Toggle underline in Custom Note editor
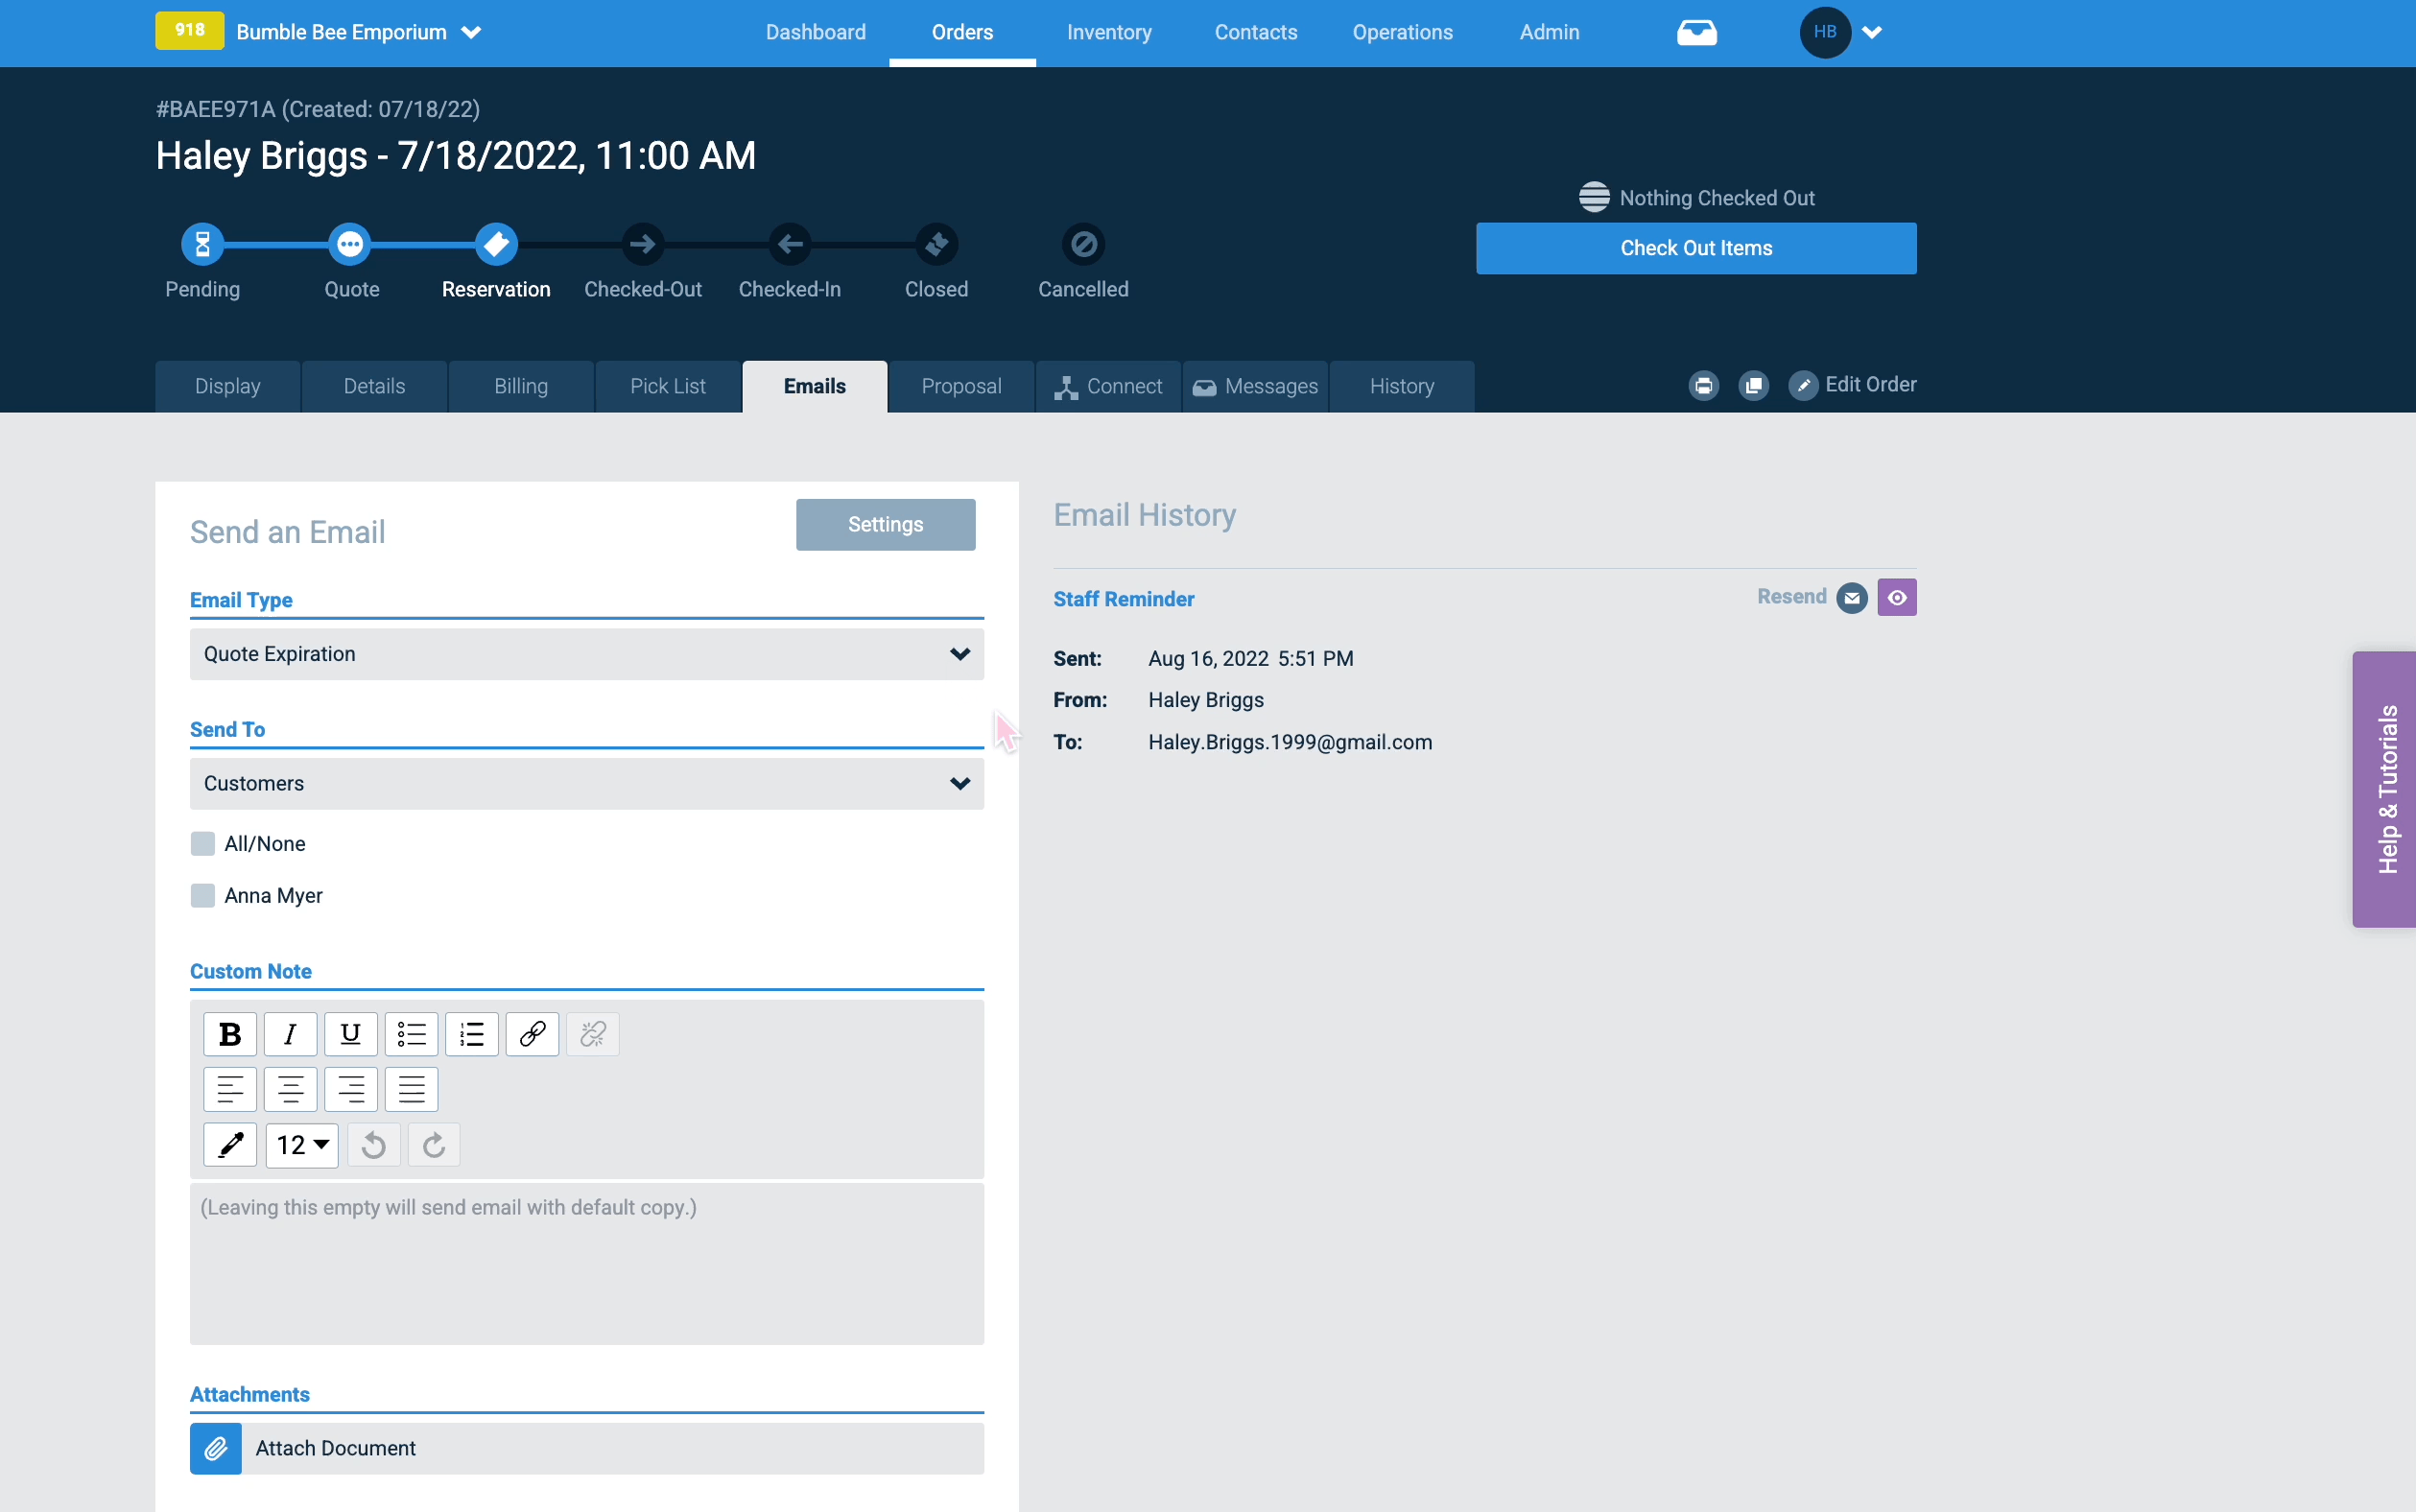Viewport: 2416px width, 1512px height. (351, 1034)
